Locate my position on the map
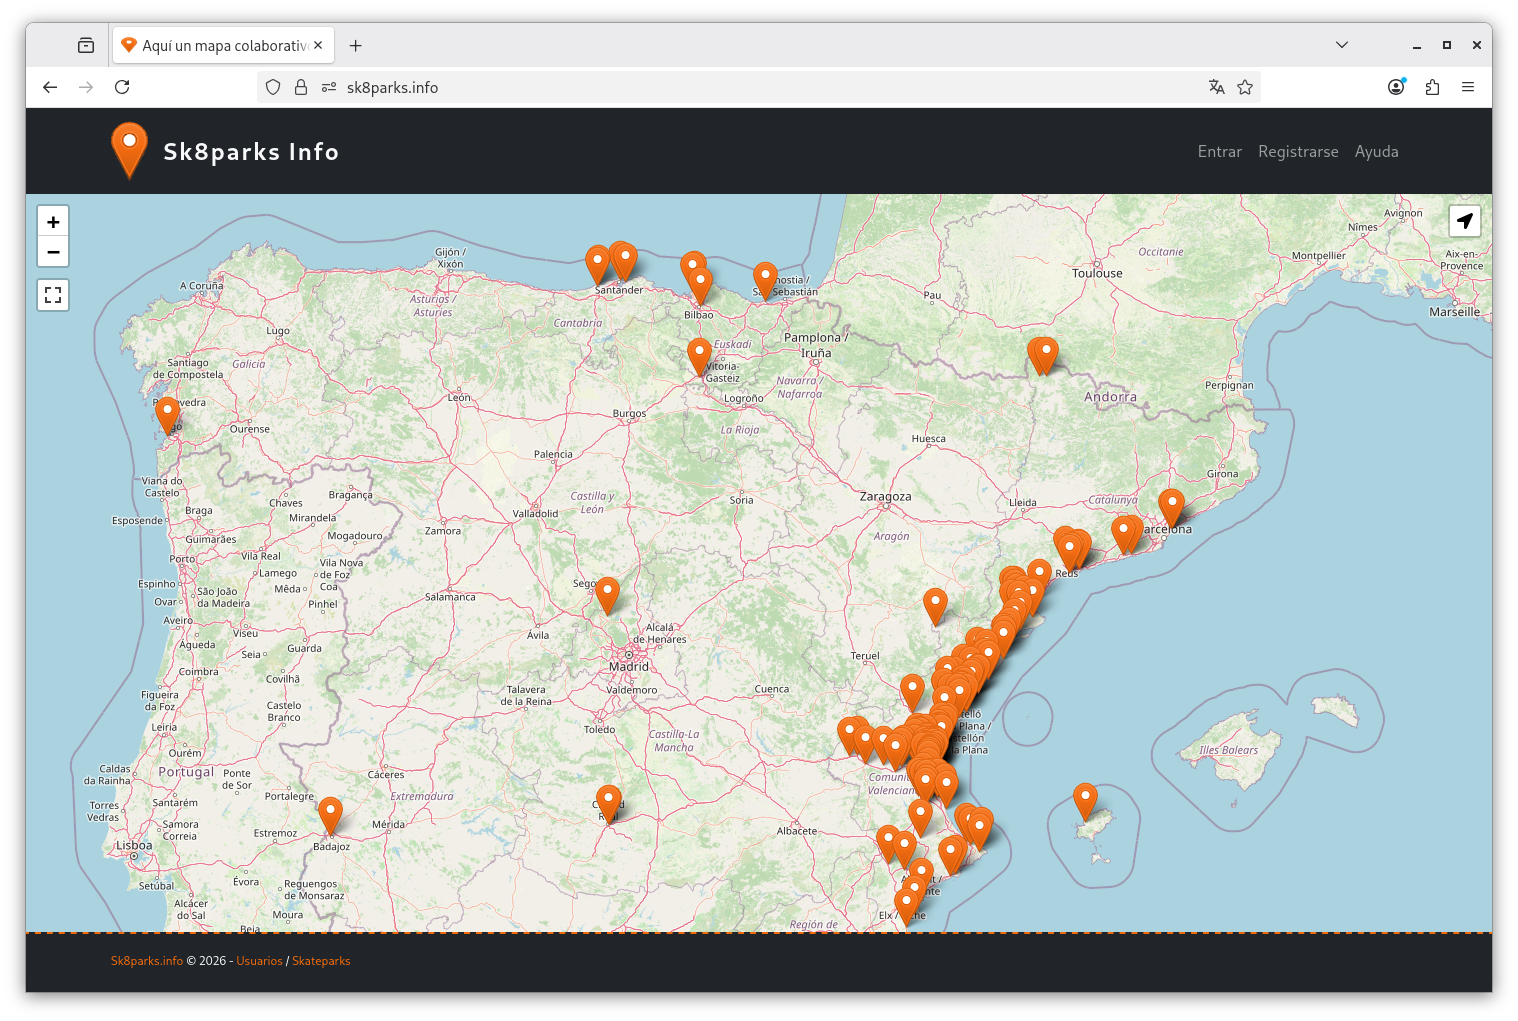Image resolution: width=1518 pixels, height=1021 pixels. pos(1464,221)
